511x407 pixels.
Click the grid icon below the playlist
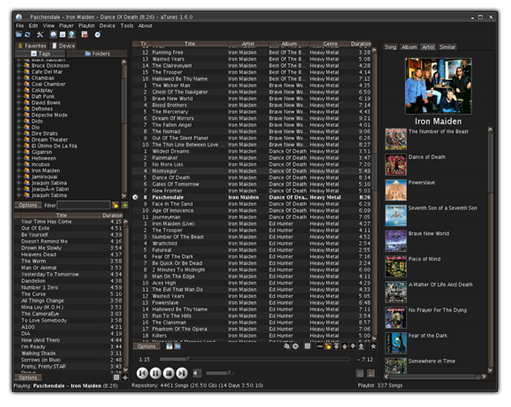[307, 347]
